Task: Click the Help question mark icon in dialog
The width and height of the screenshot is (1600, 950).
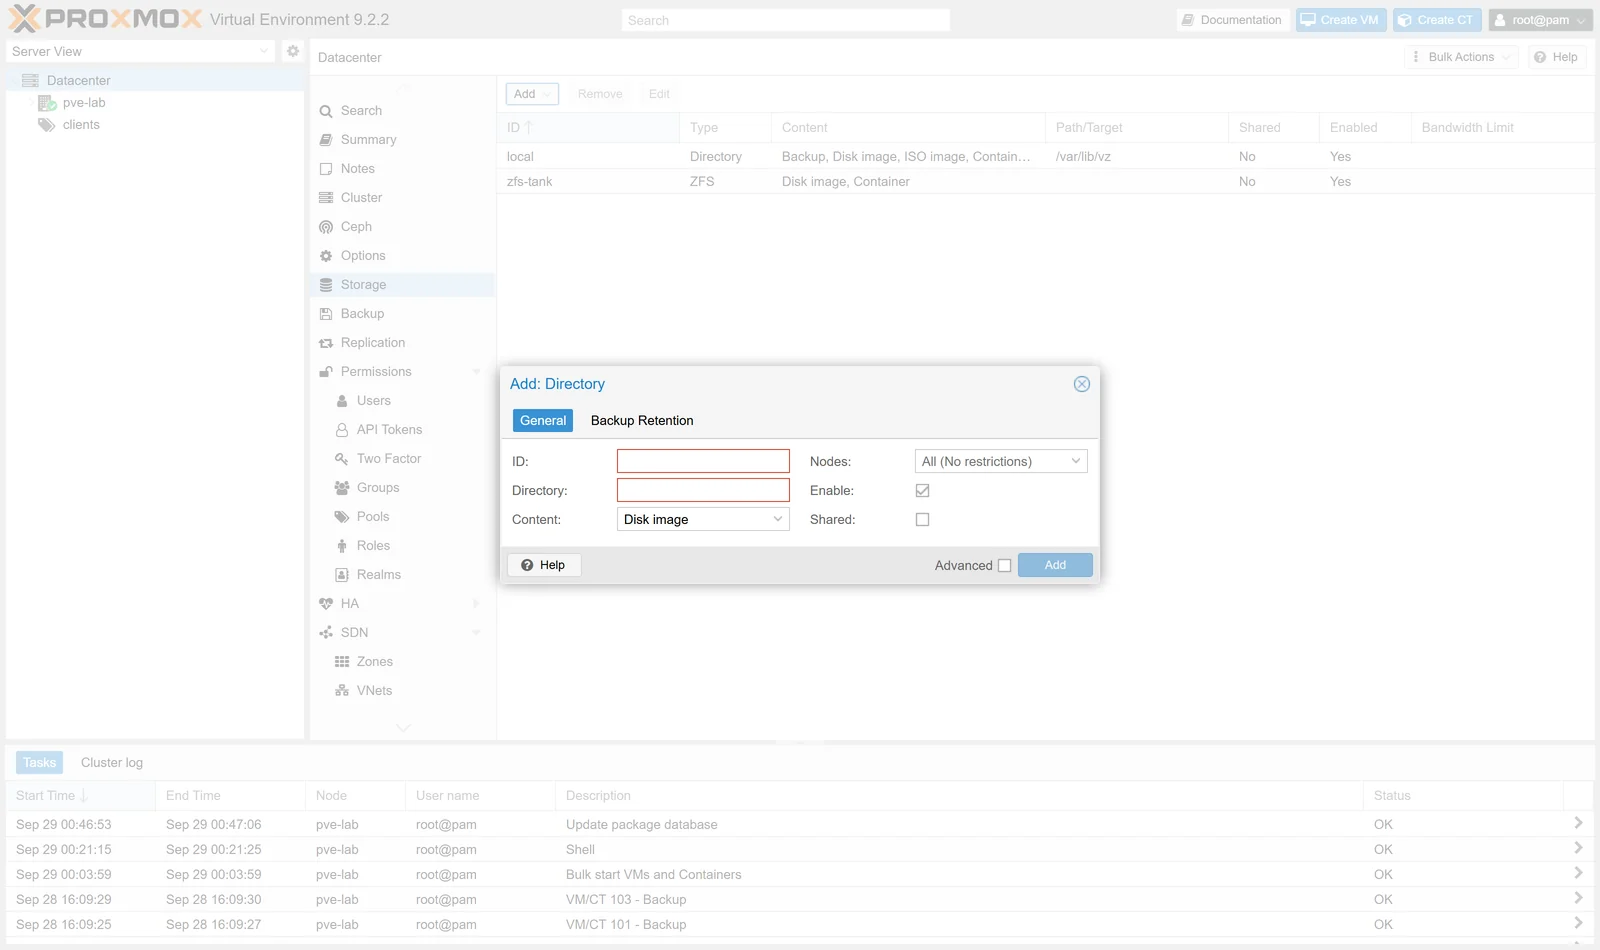Action: click(x=527, y=565)
